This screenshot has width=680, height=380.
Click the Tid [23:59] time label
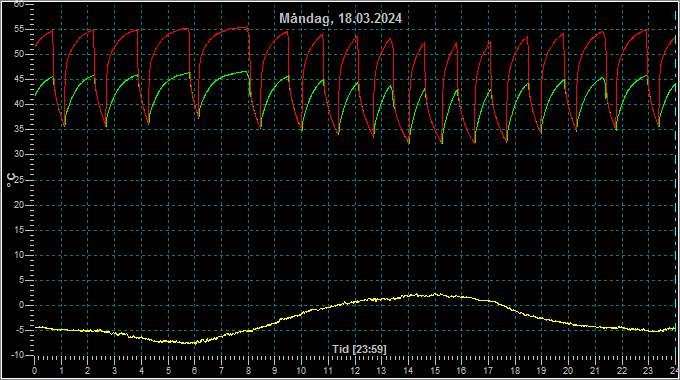click(359, 349)
